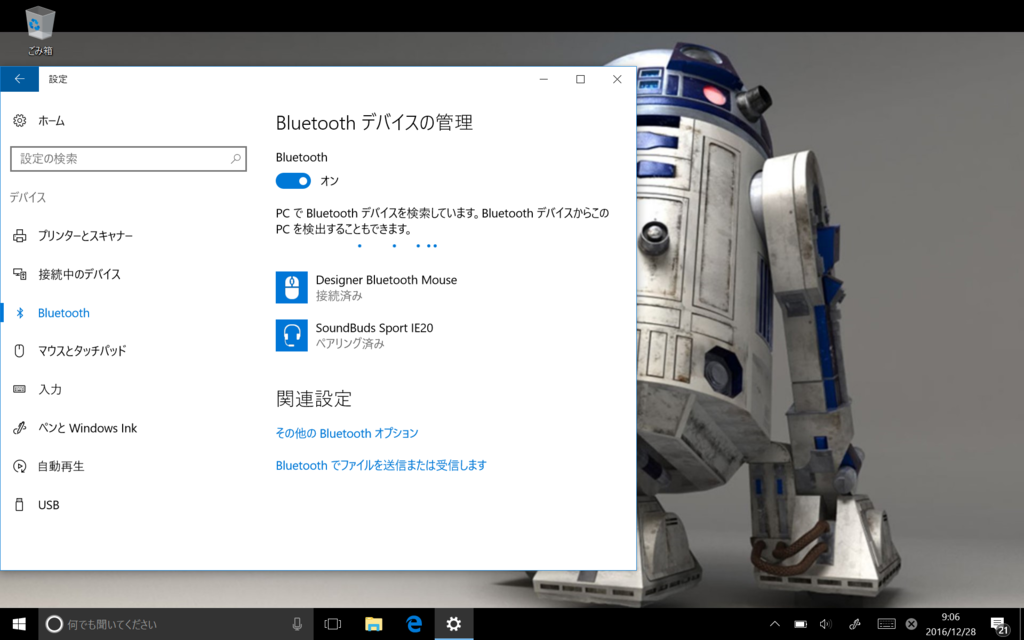The width and height of the screenshot is (1024, 640).
Task: Open Bluetooth でファイルを送信または受信します link
Action: tap(381, 465)
